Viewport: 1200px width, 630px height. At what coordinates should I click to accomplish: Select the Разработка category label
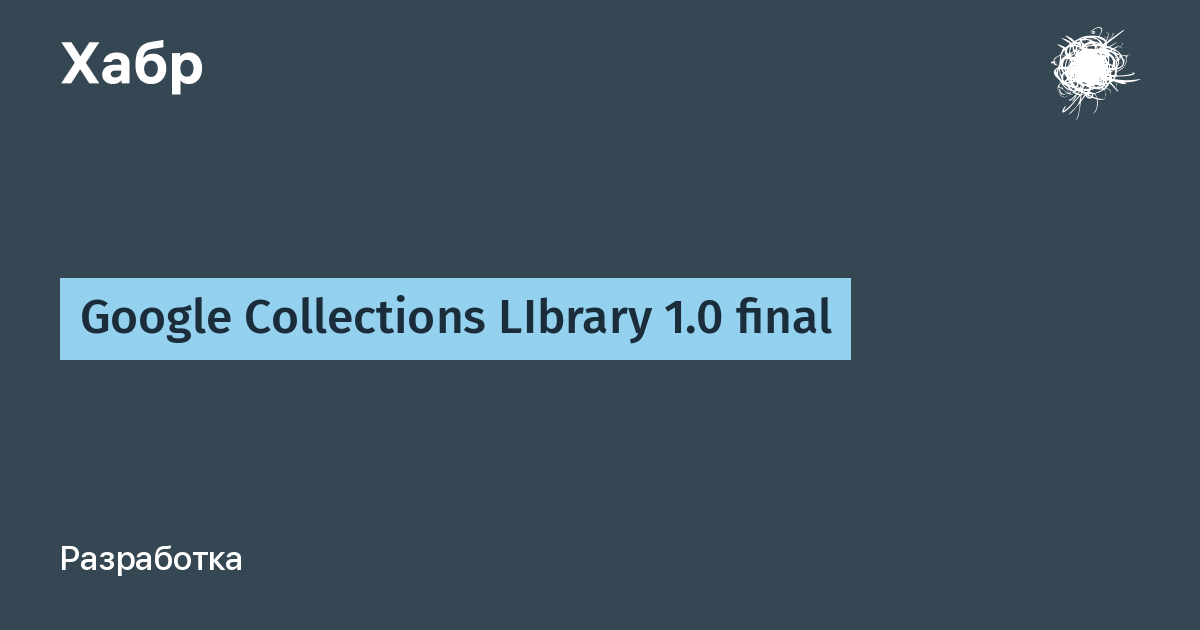pos(151,560)
